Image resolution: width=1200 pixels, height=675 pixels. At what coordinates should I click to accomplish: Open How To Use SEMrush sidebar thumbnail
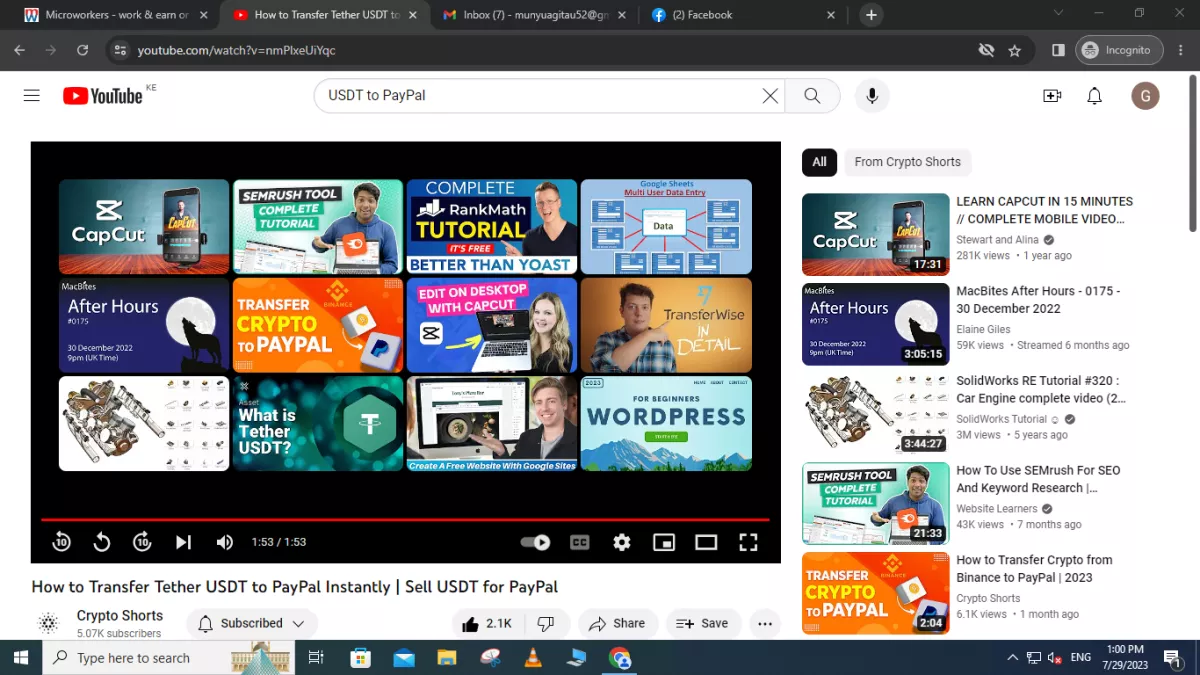pos(875,503)
